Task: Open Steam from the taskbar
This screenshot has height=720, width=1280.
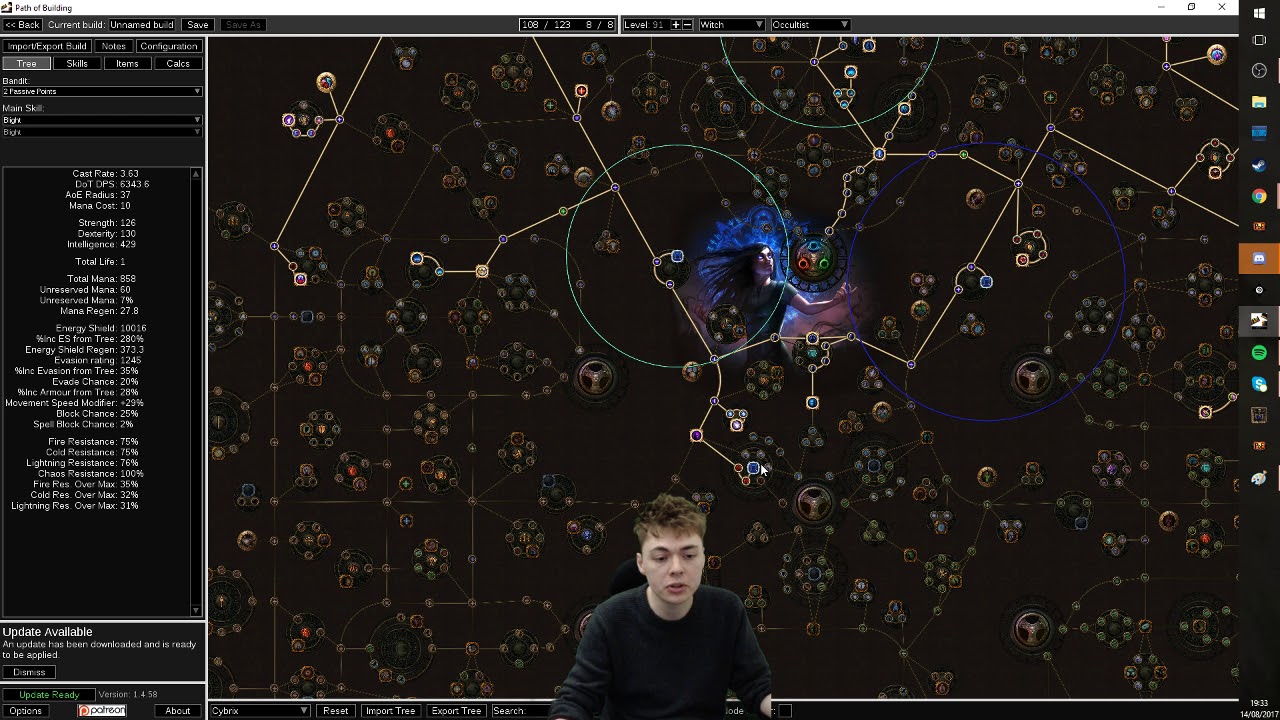Action: click(1259, 165)
